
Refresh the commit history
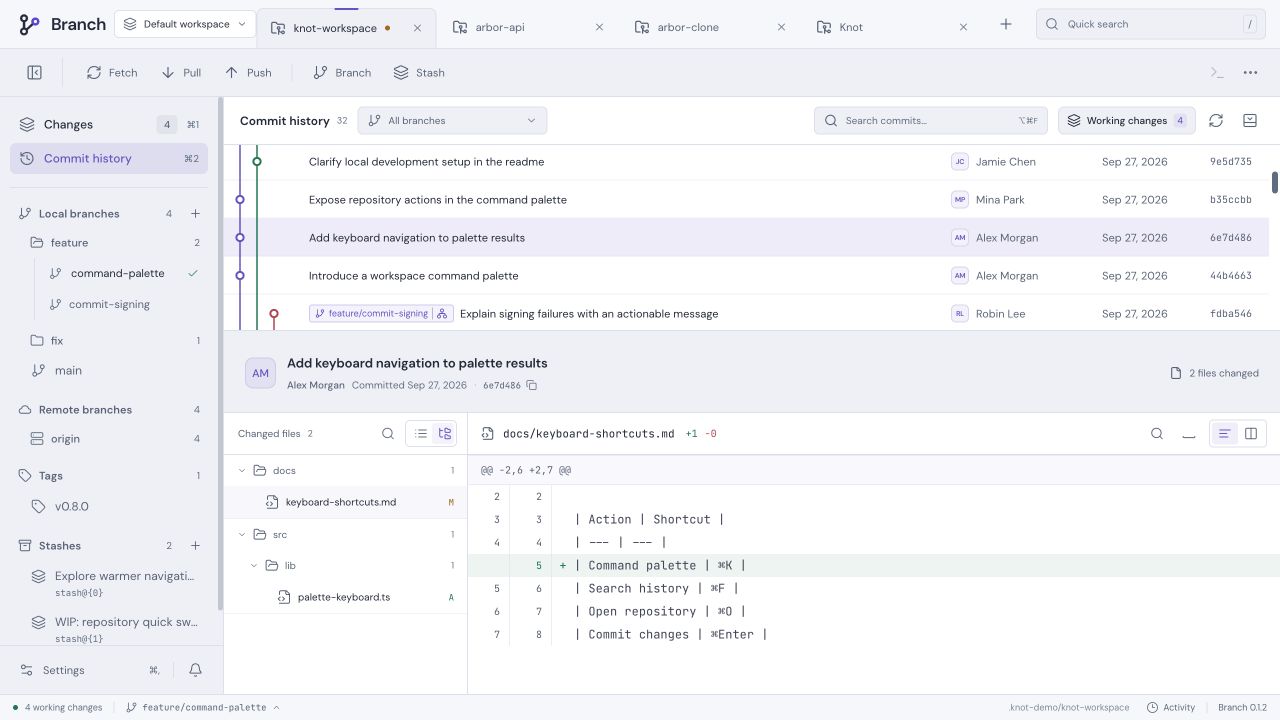1216,121
